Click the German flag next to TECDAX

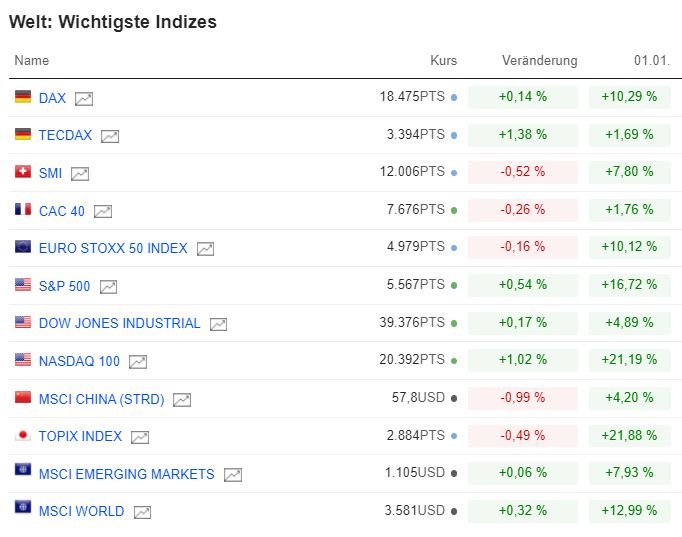click(x=23, y=134)
